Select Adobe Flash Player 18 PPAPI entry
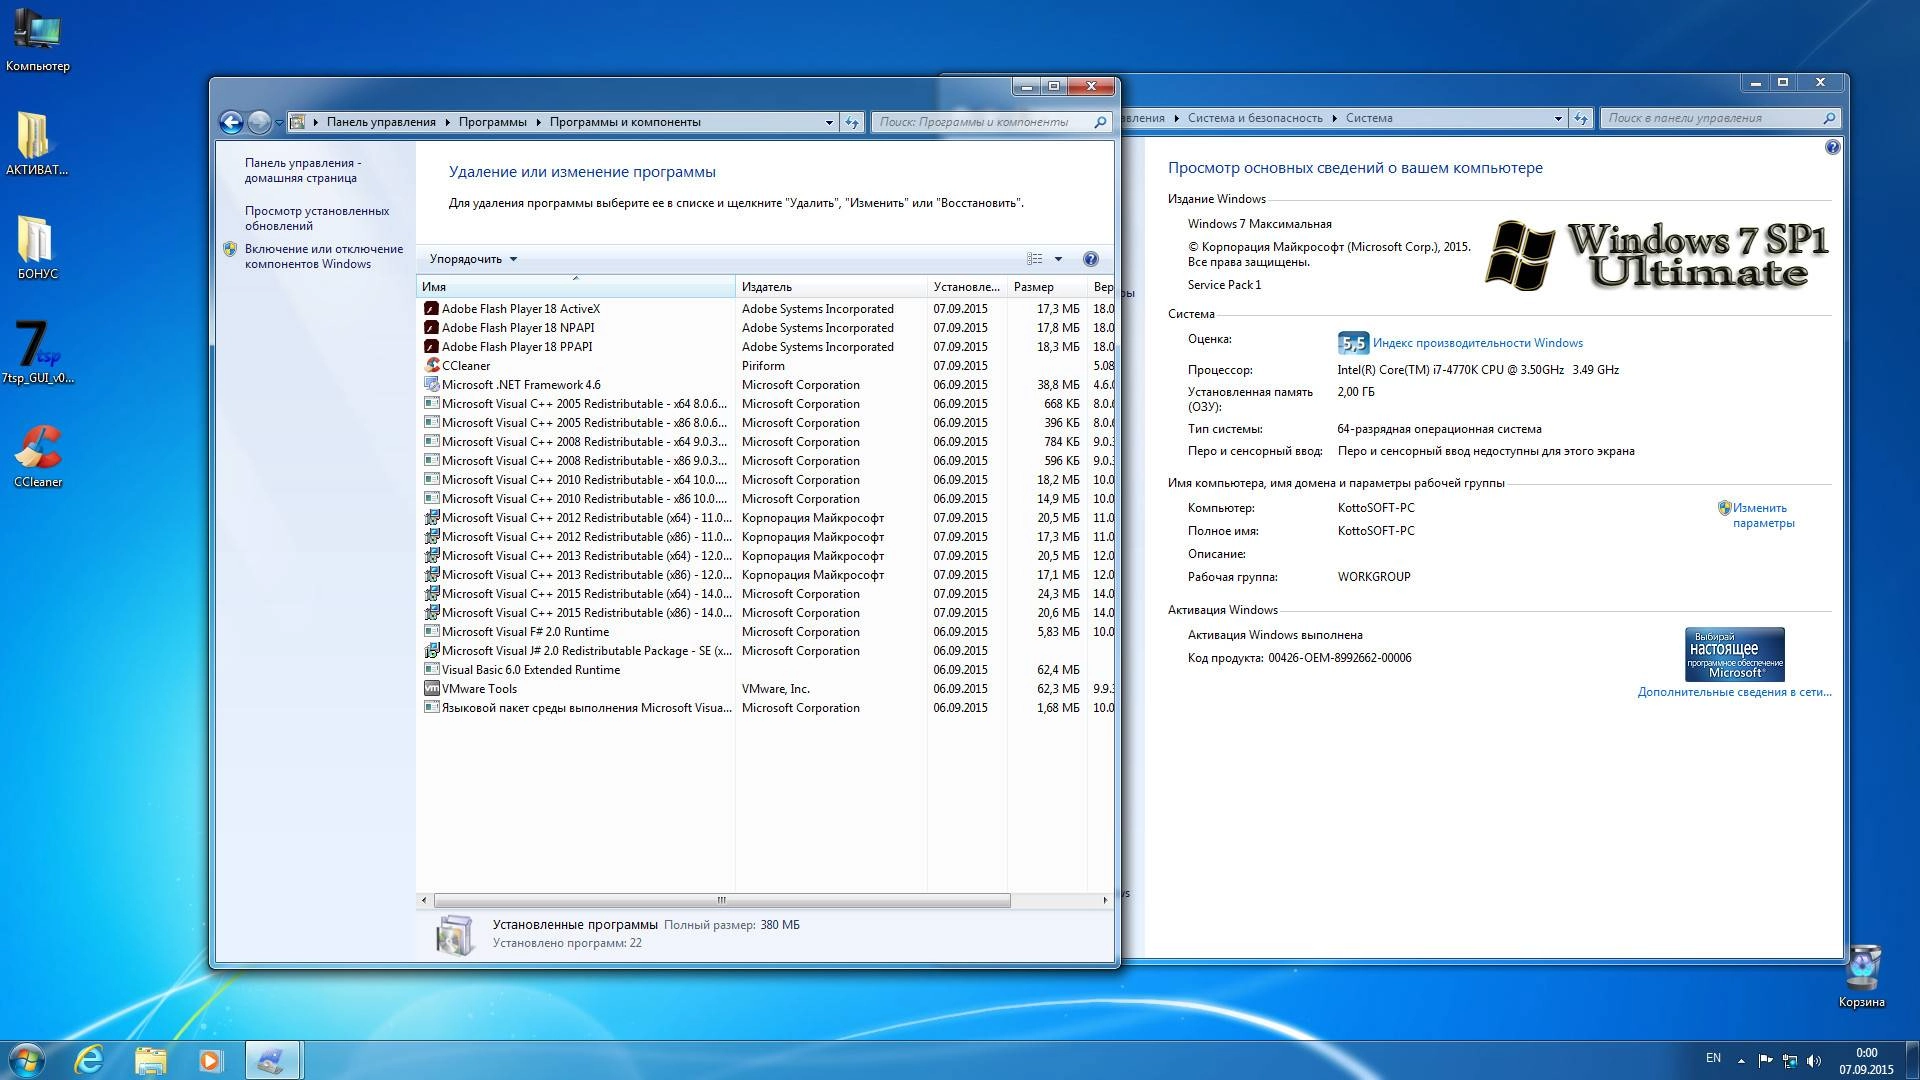Viewport: 1920px width, 1080px height. (x=765, y=347)
